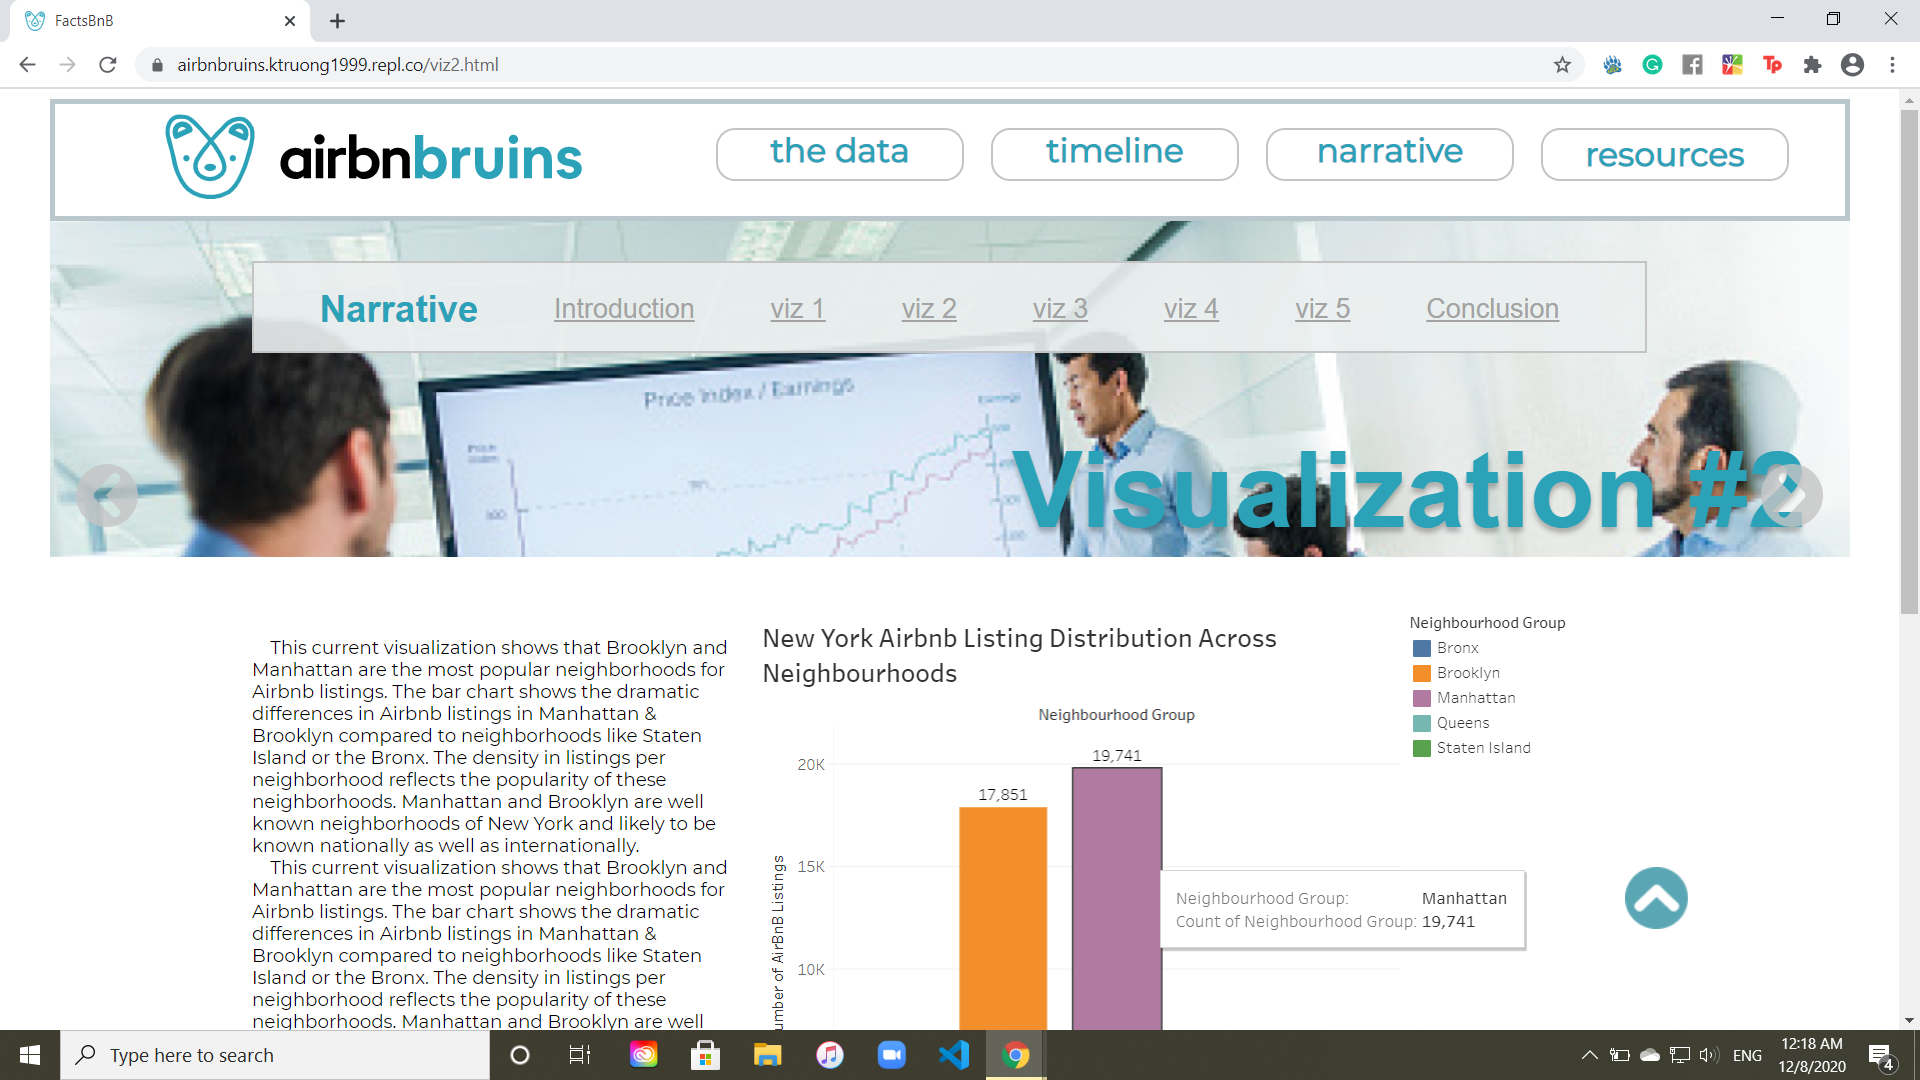1920x1080 pixels.
Task: Open Chrome three-dot menu
Action: click(x=1892, y=65)
